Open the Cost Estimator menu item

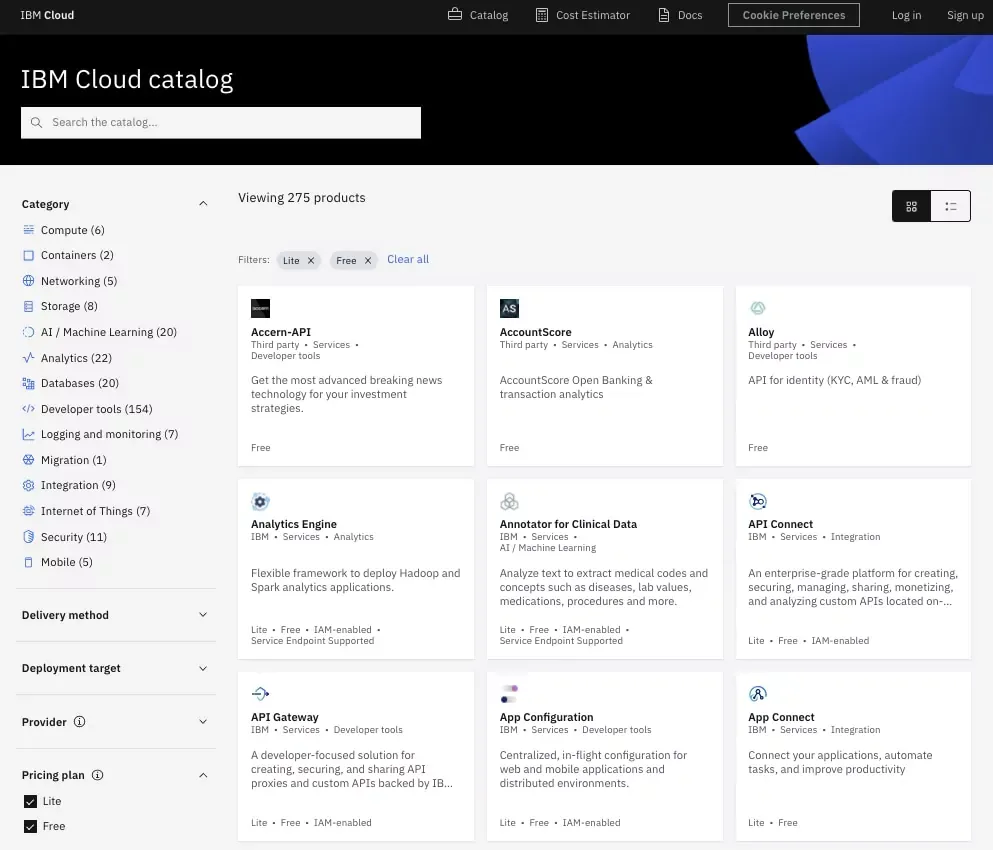[x=582, y=15]
